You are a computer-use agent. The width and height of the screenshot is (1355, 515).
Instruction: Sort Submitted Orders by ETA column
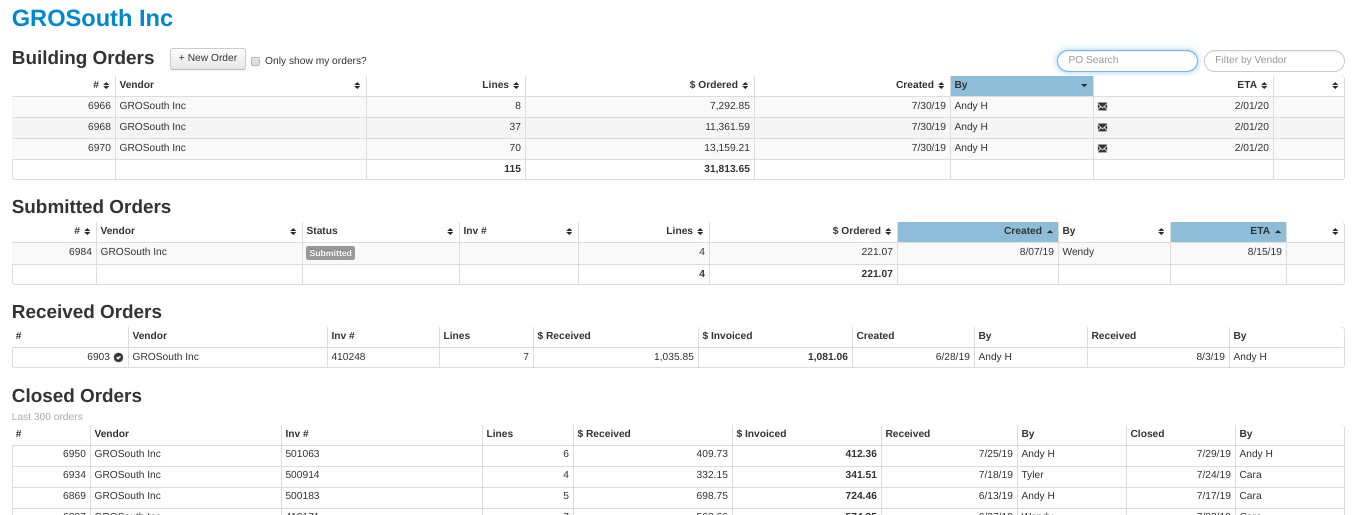1227,231
